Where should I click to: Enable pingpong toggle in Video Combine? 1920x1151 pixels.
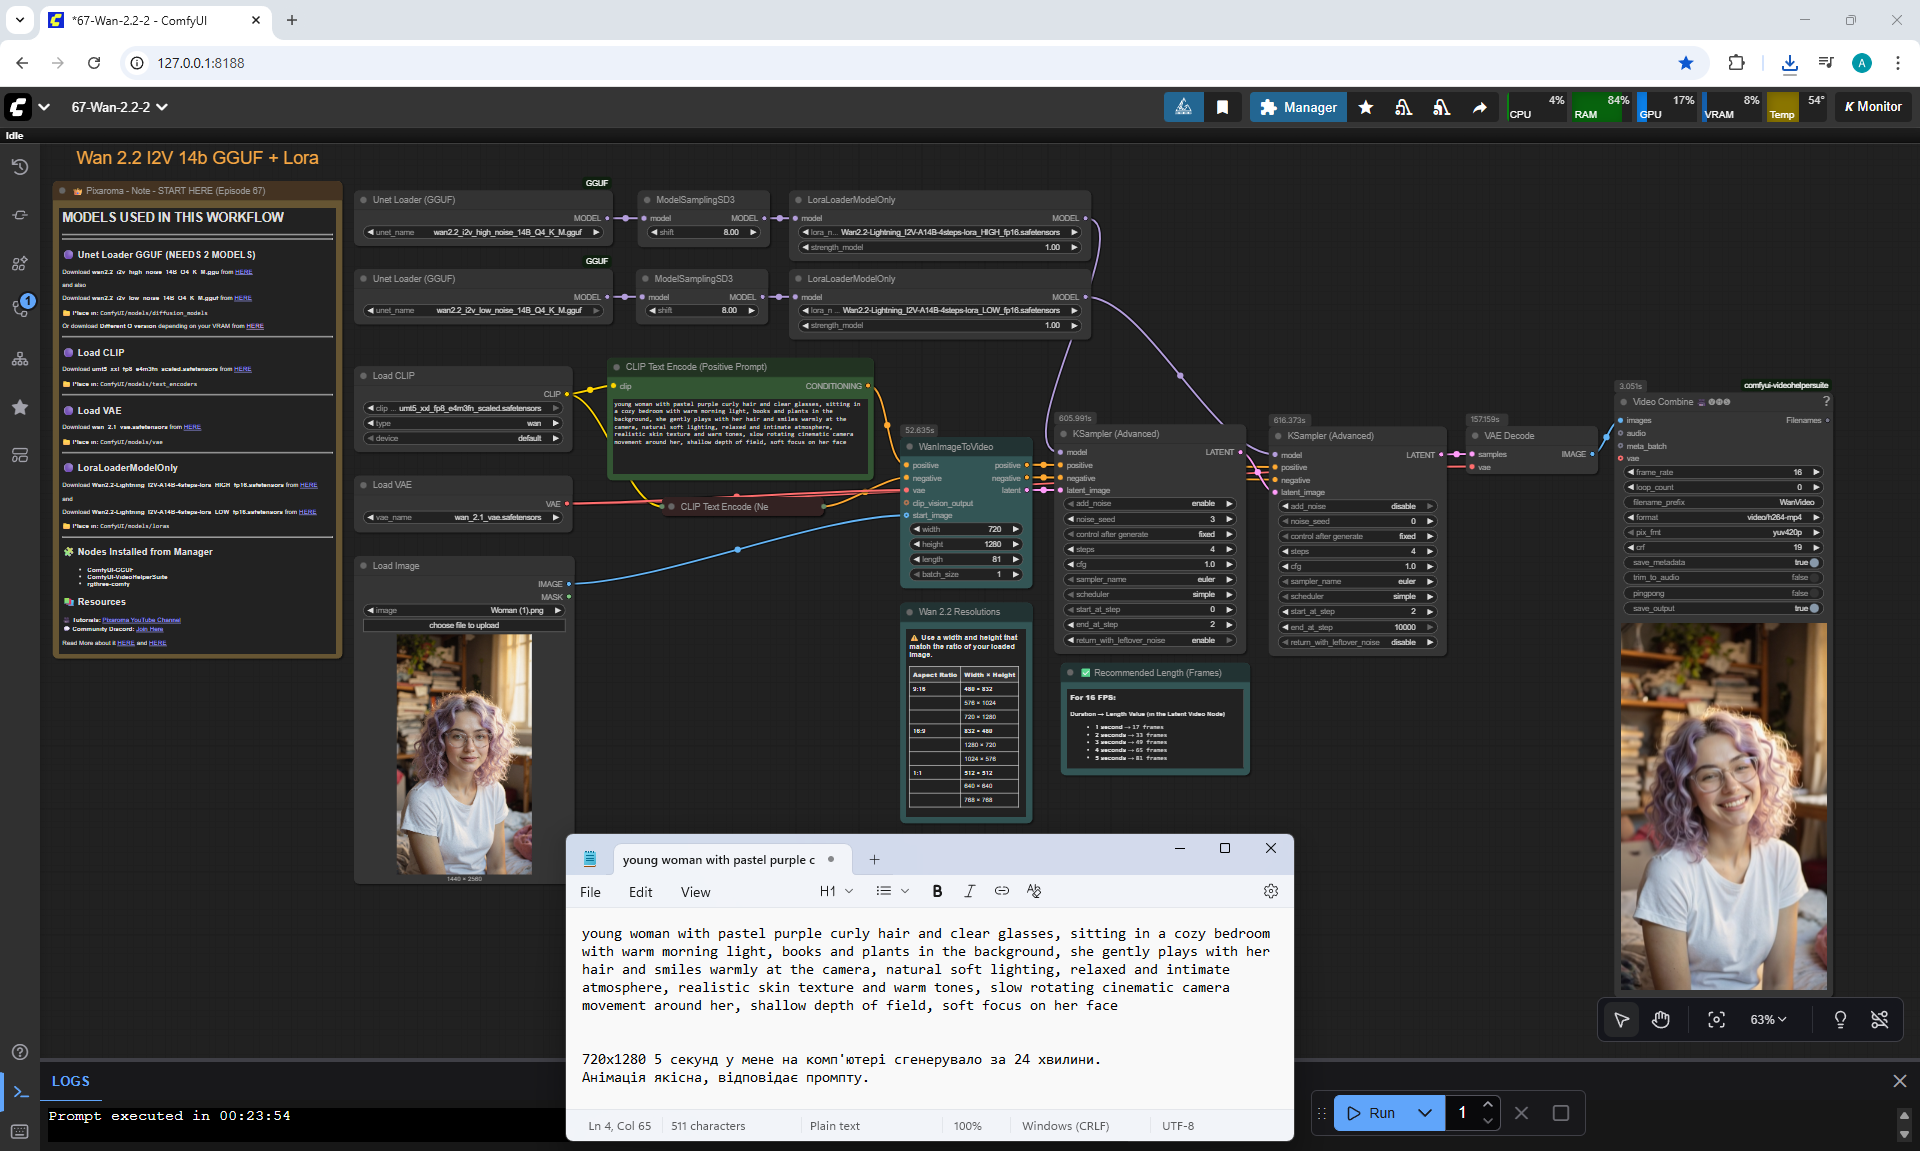1814,593
